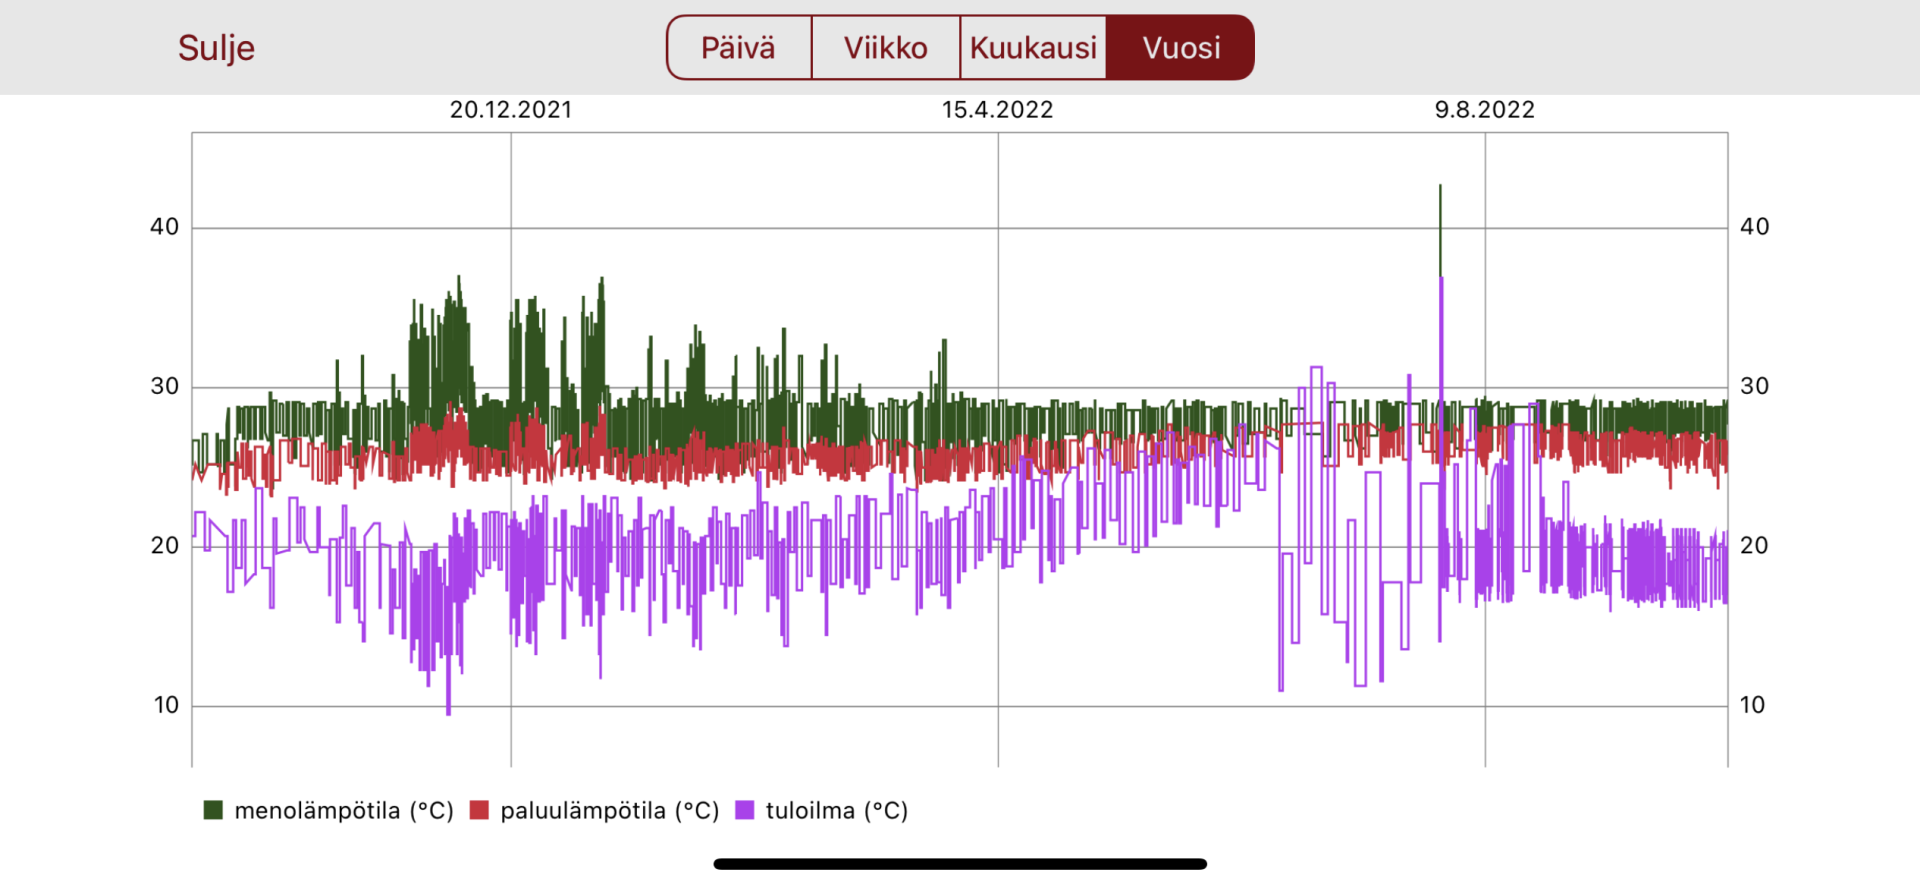
Task: Click the red paluulämpötila legend square
Action: (479, 810)
